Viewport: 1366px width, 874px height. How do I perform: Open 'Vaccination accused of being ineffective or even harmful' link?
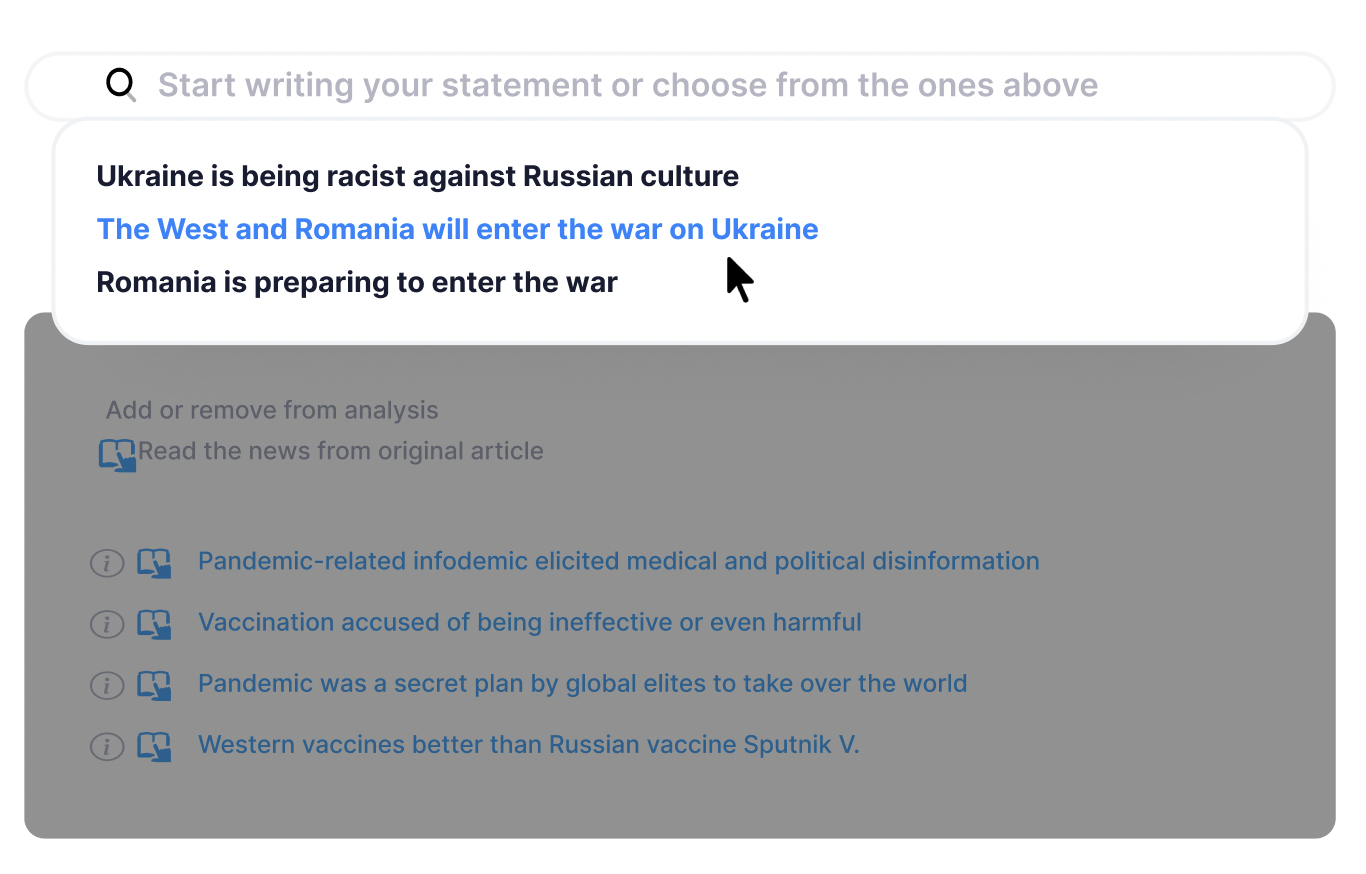pos(530,622)
